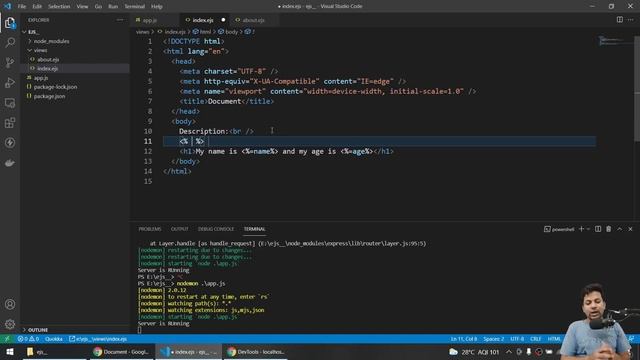640x360 pixels.
Task: Open Thunder Client lightning icon
Action: pos(10,143)
